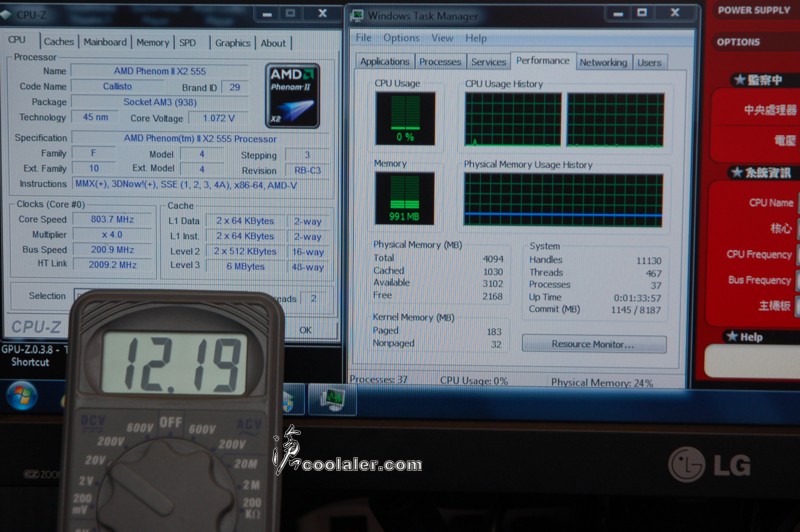
Task: Click the CPU Name label in red panel
Action: click(x=771, y=202)
